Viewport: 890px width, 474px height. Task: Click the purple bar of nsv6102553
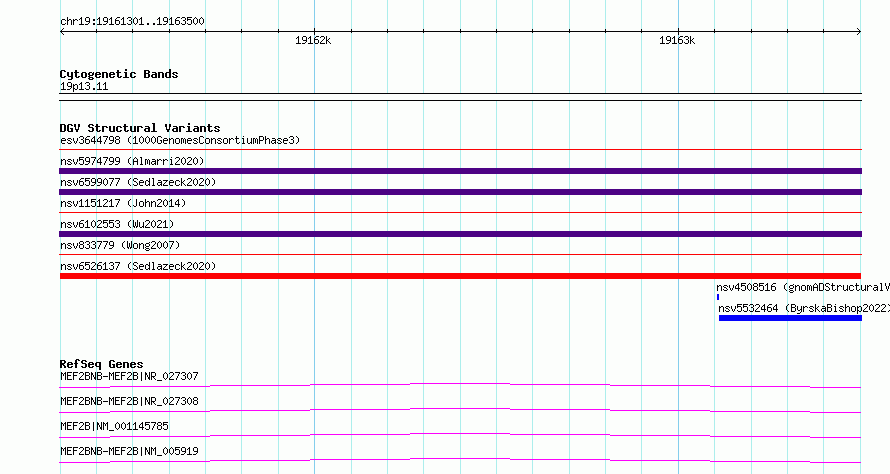click(460, 234)
